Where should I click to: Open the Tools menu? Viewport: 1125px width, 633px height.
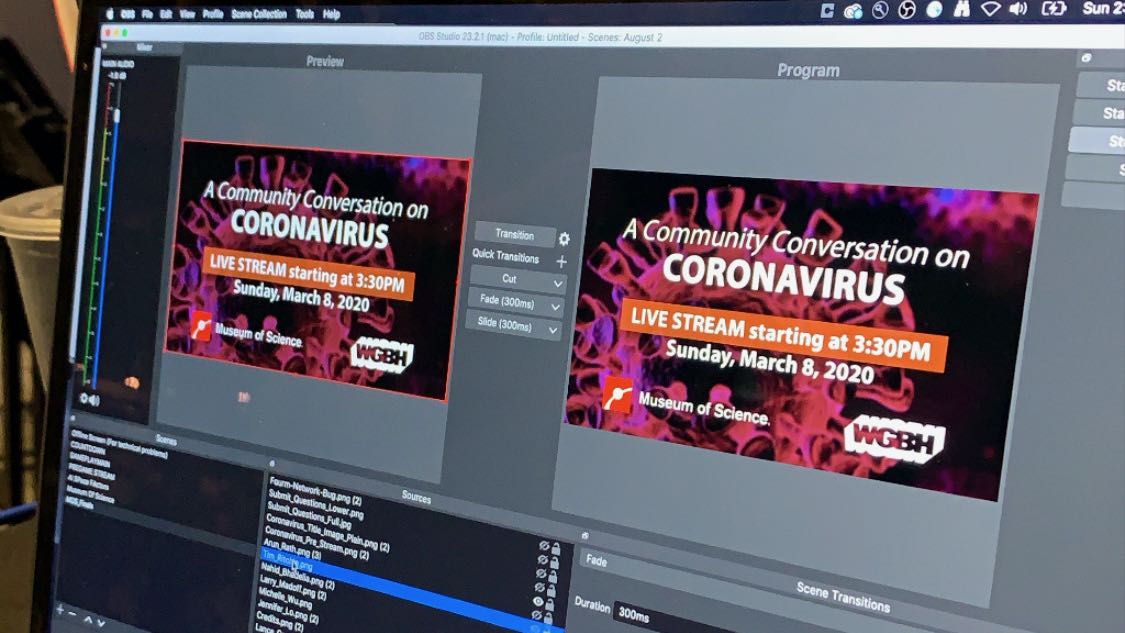click(x=305, y=14)
